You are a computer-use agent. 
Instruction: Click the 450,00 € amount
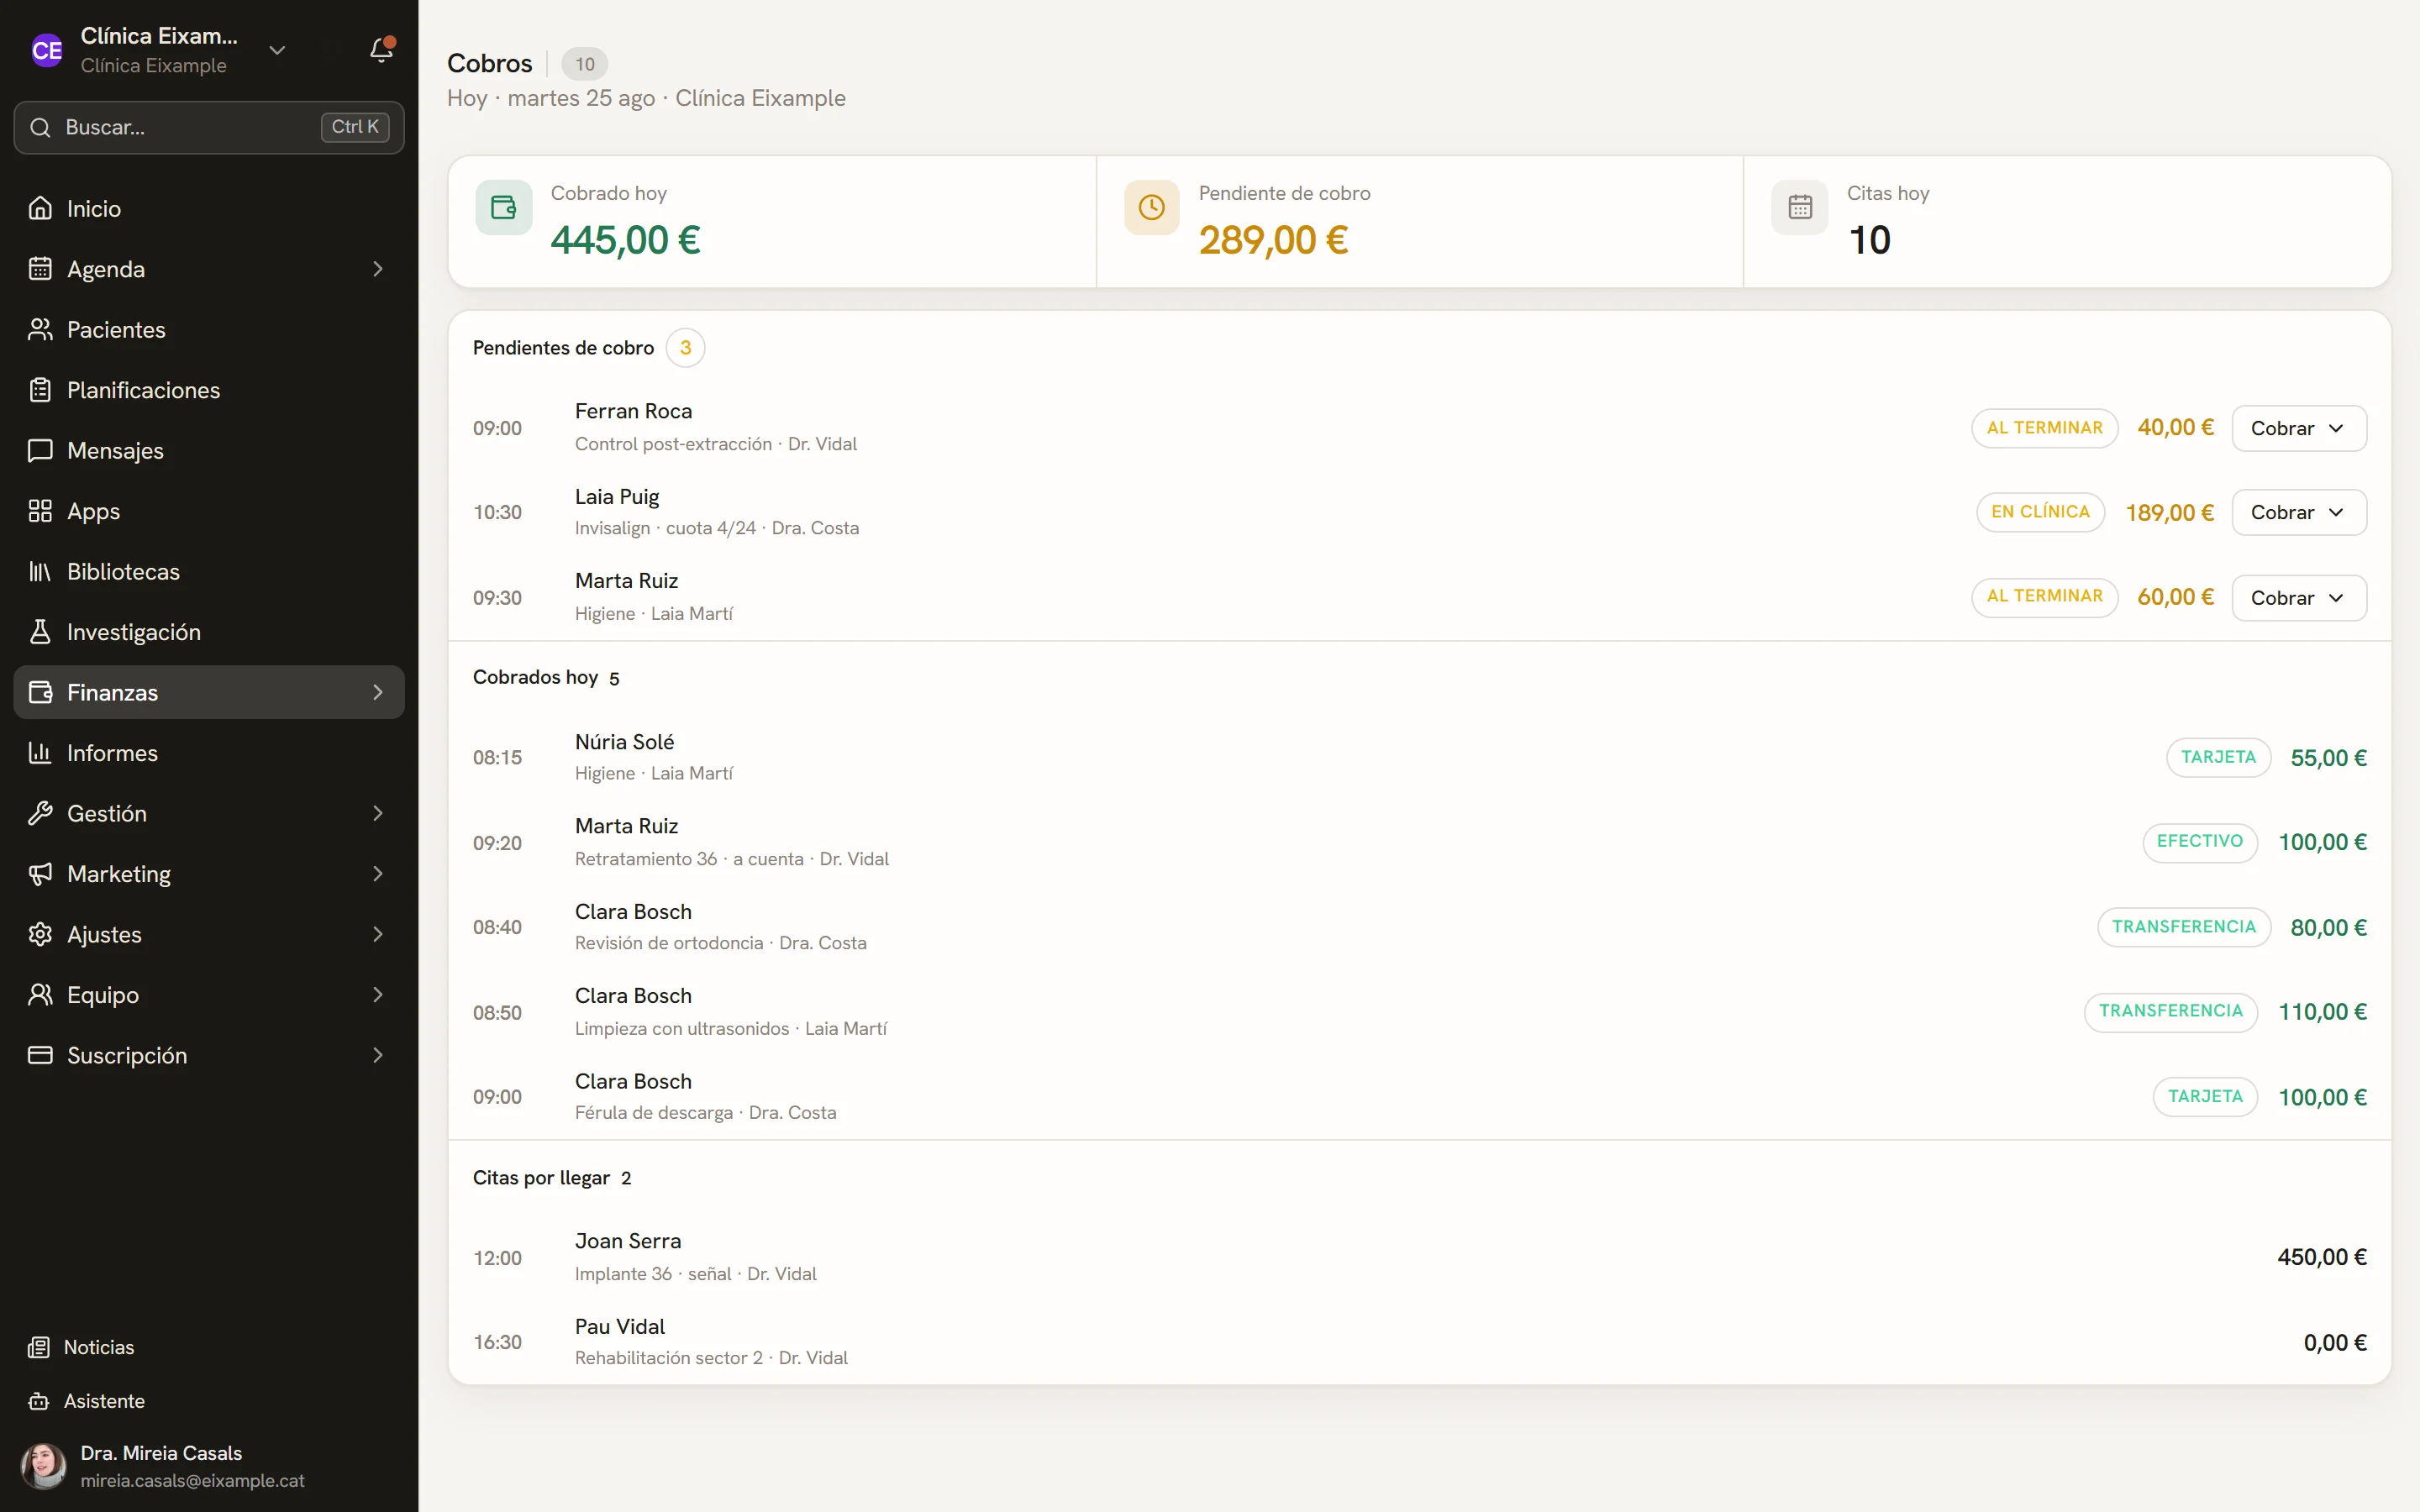pyautogui.click(x=2322, y=1258)
